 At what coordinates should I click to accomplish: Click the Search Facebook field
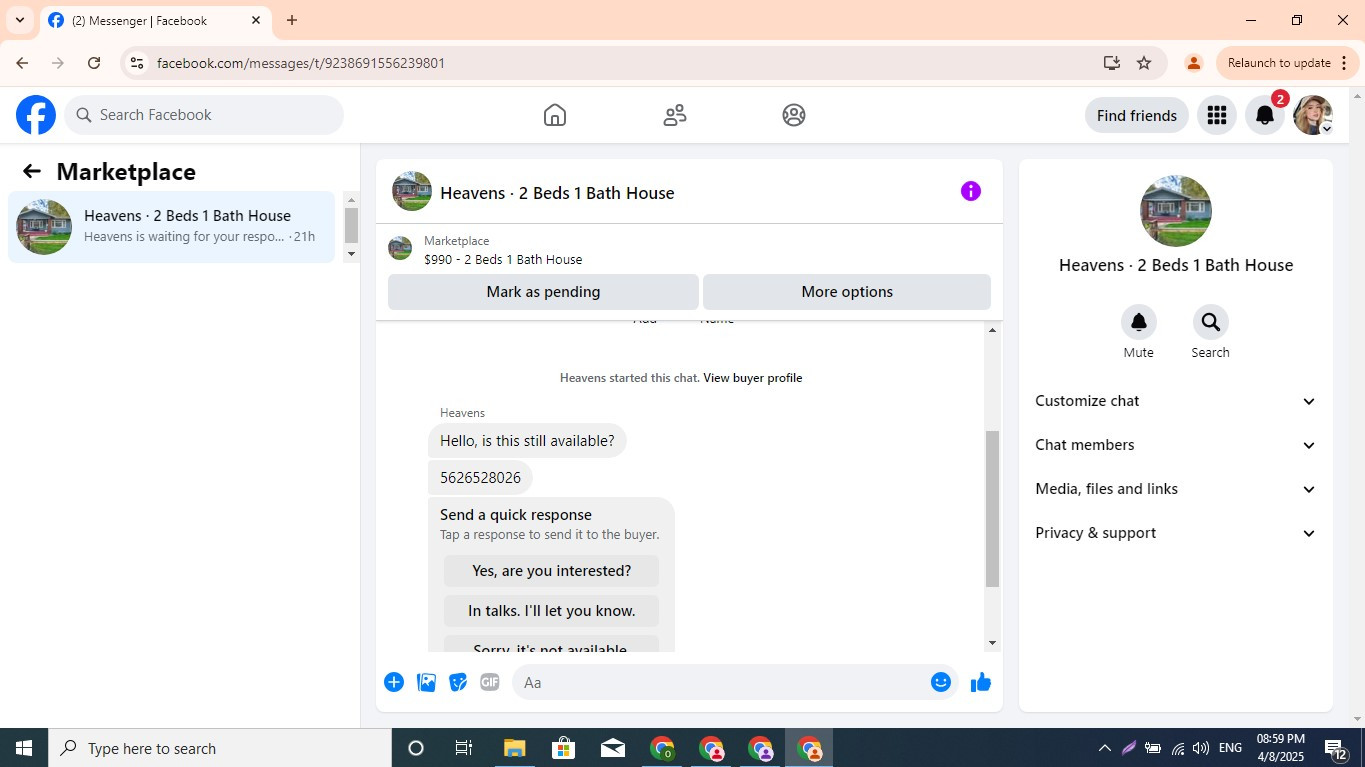204,115
